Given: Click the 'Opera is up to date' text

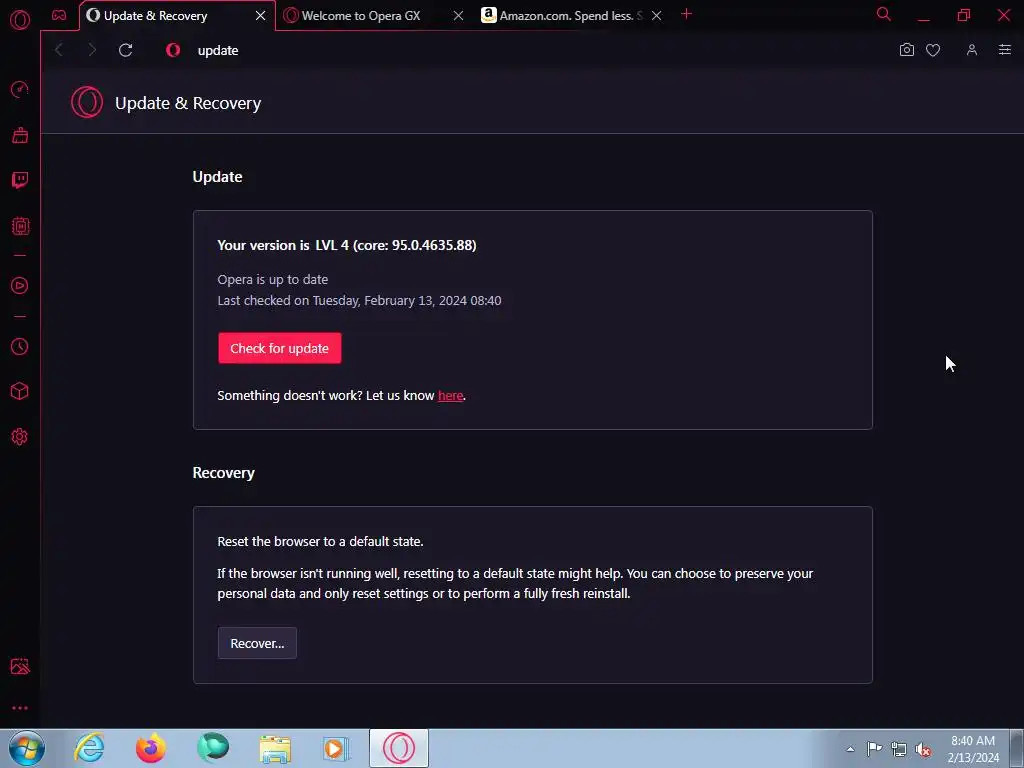Looking at the screenshot, I should [x=273, y=280].
